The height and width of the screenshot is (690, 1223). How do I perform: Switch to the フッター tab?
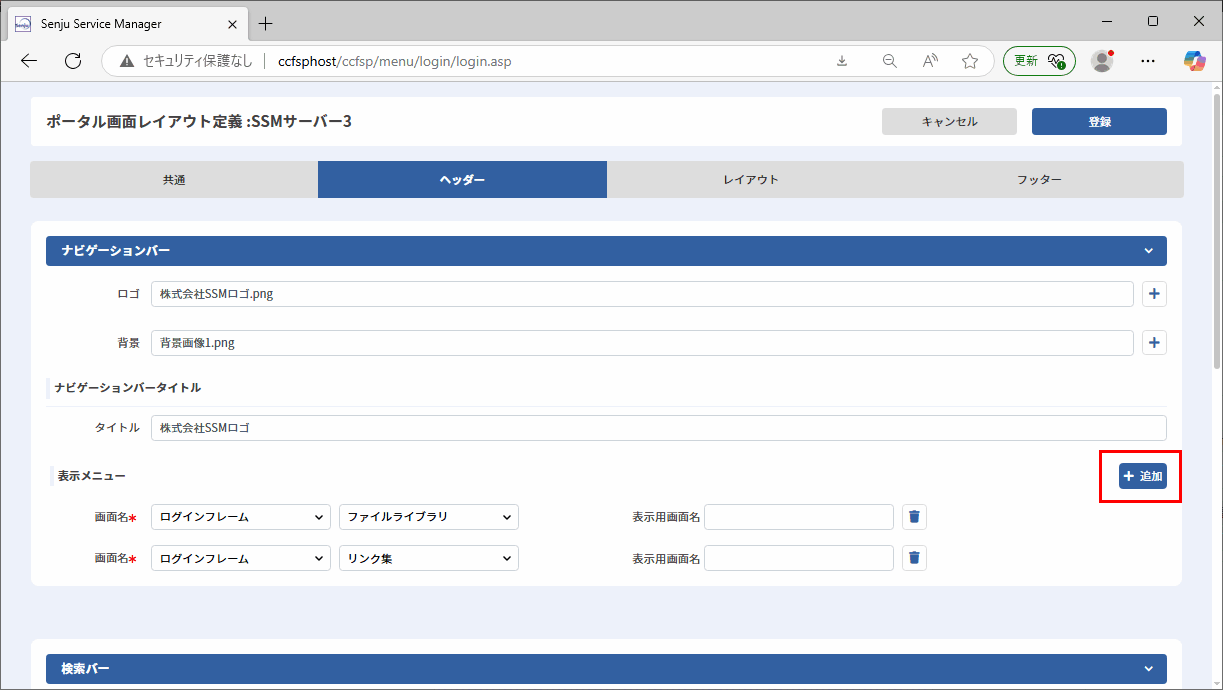pos(1039,180)
